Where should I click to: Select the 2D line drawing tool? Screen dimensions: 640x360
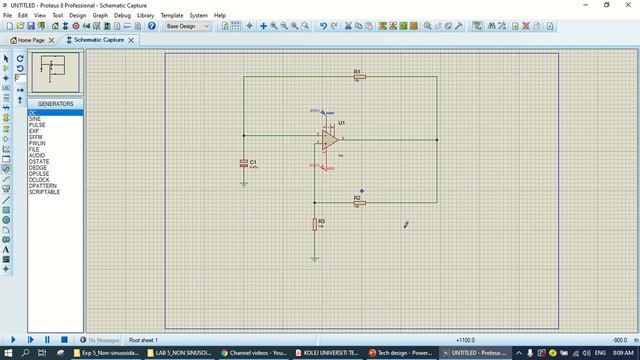point(6,200)
